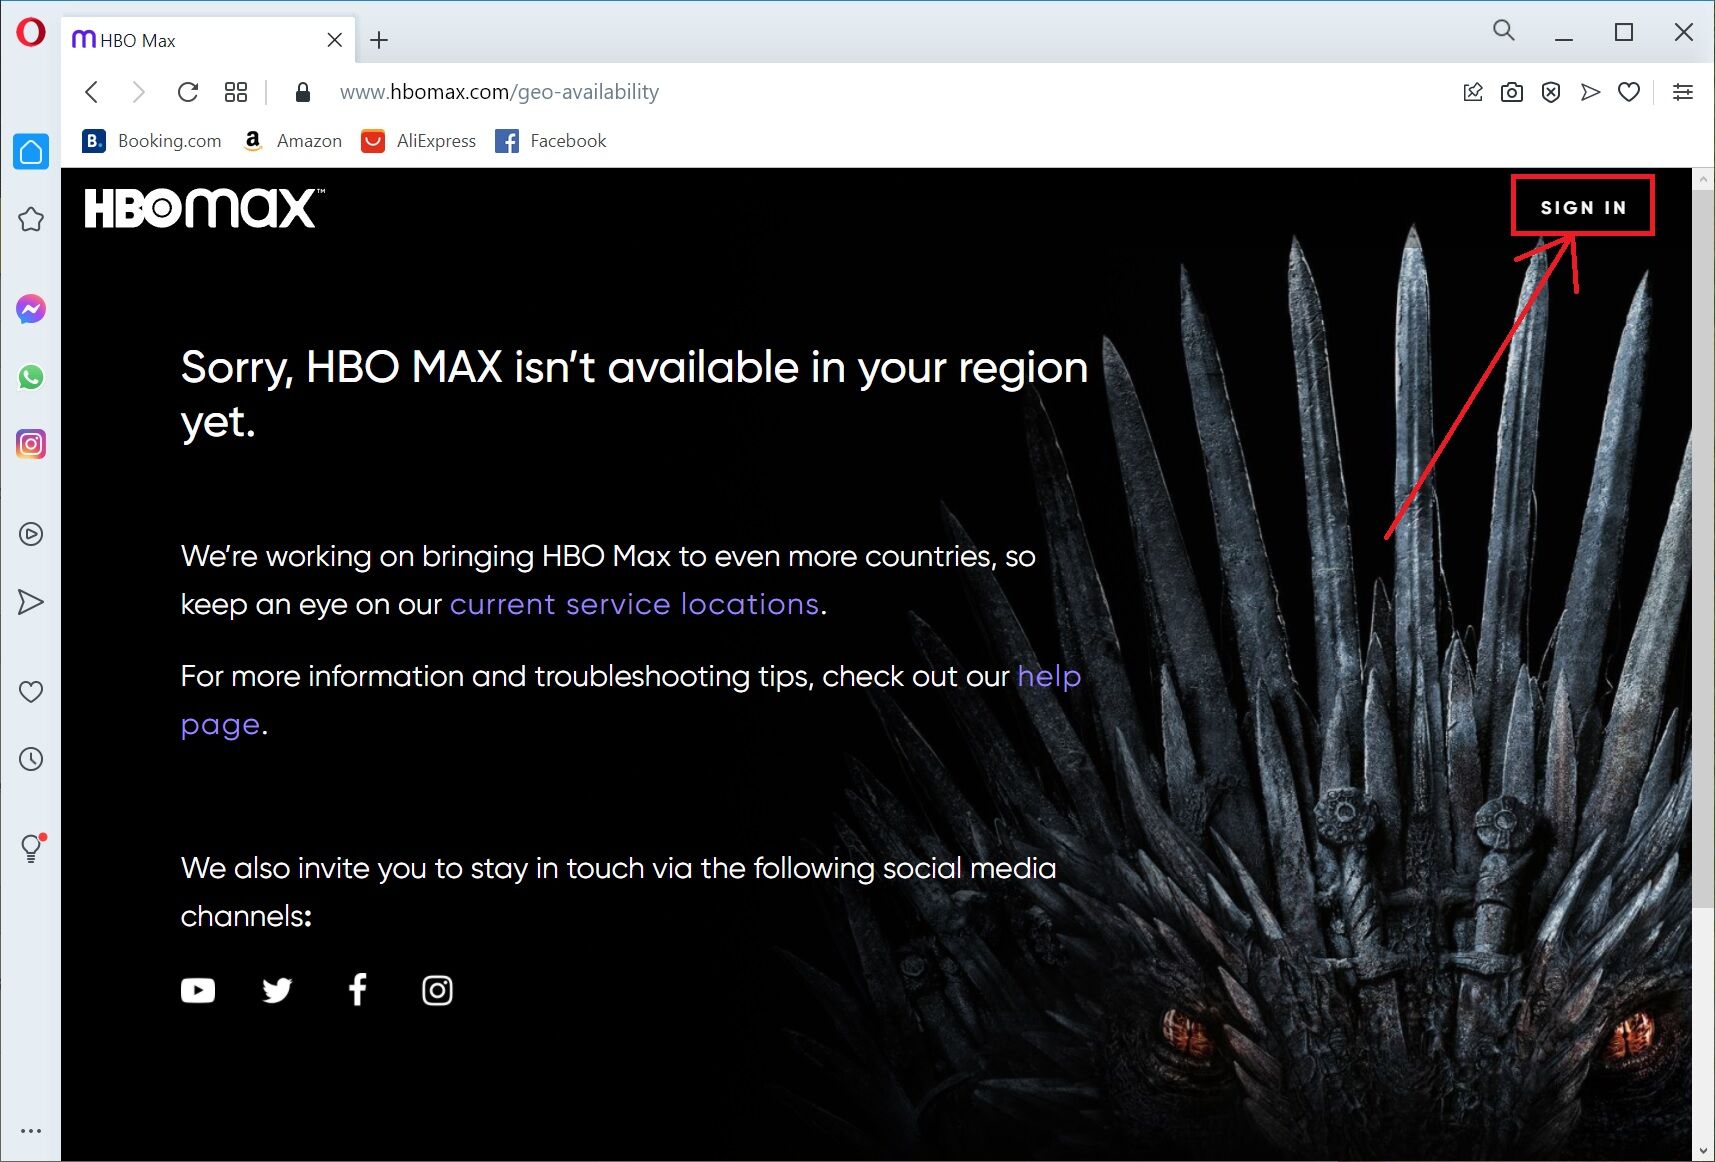Open the Booking.com bookmark
This screenshot has width=1715, height=1162.
152,141
